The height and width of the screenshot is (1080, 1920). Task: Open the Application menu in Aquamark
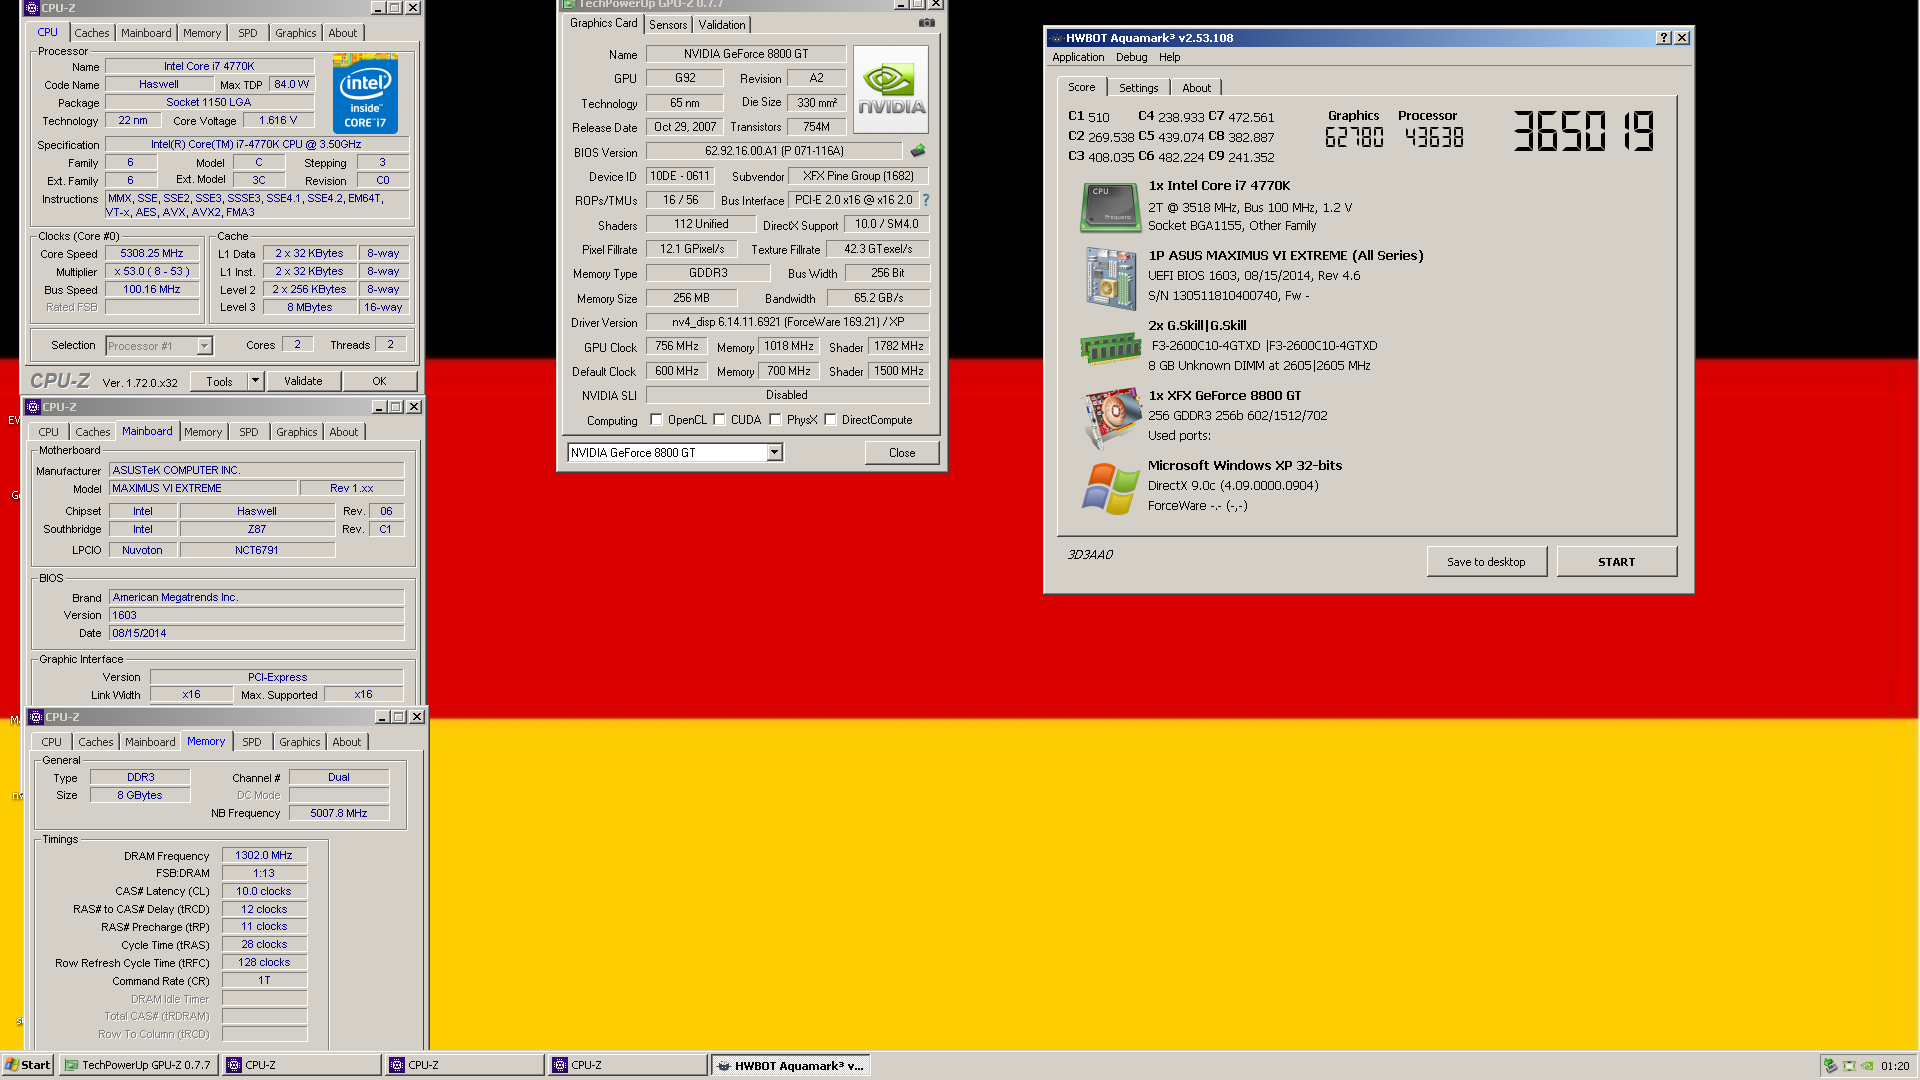click(1078, 57)
